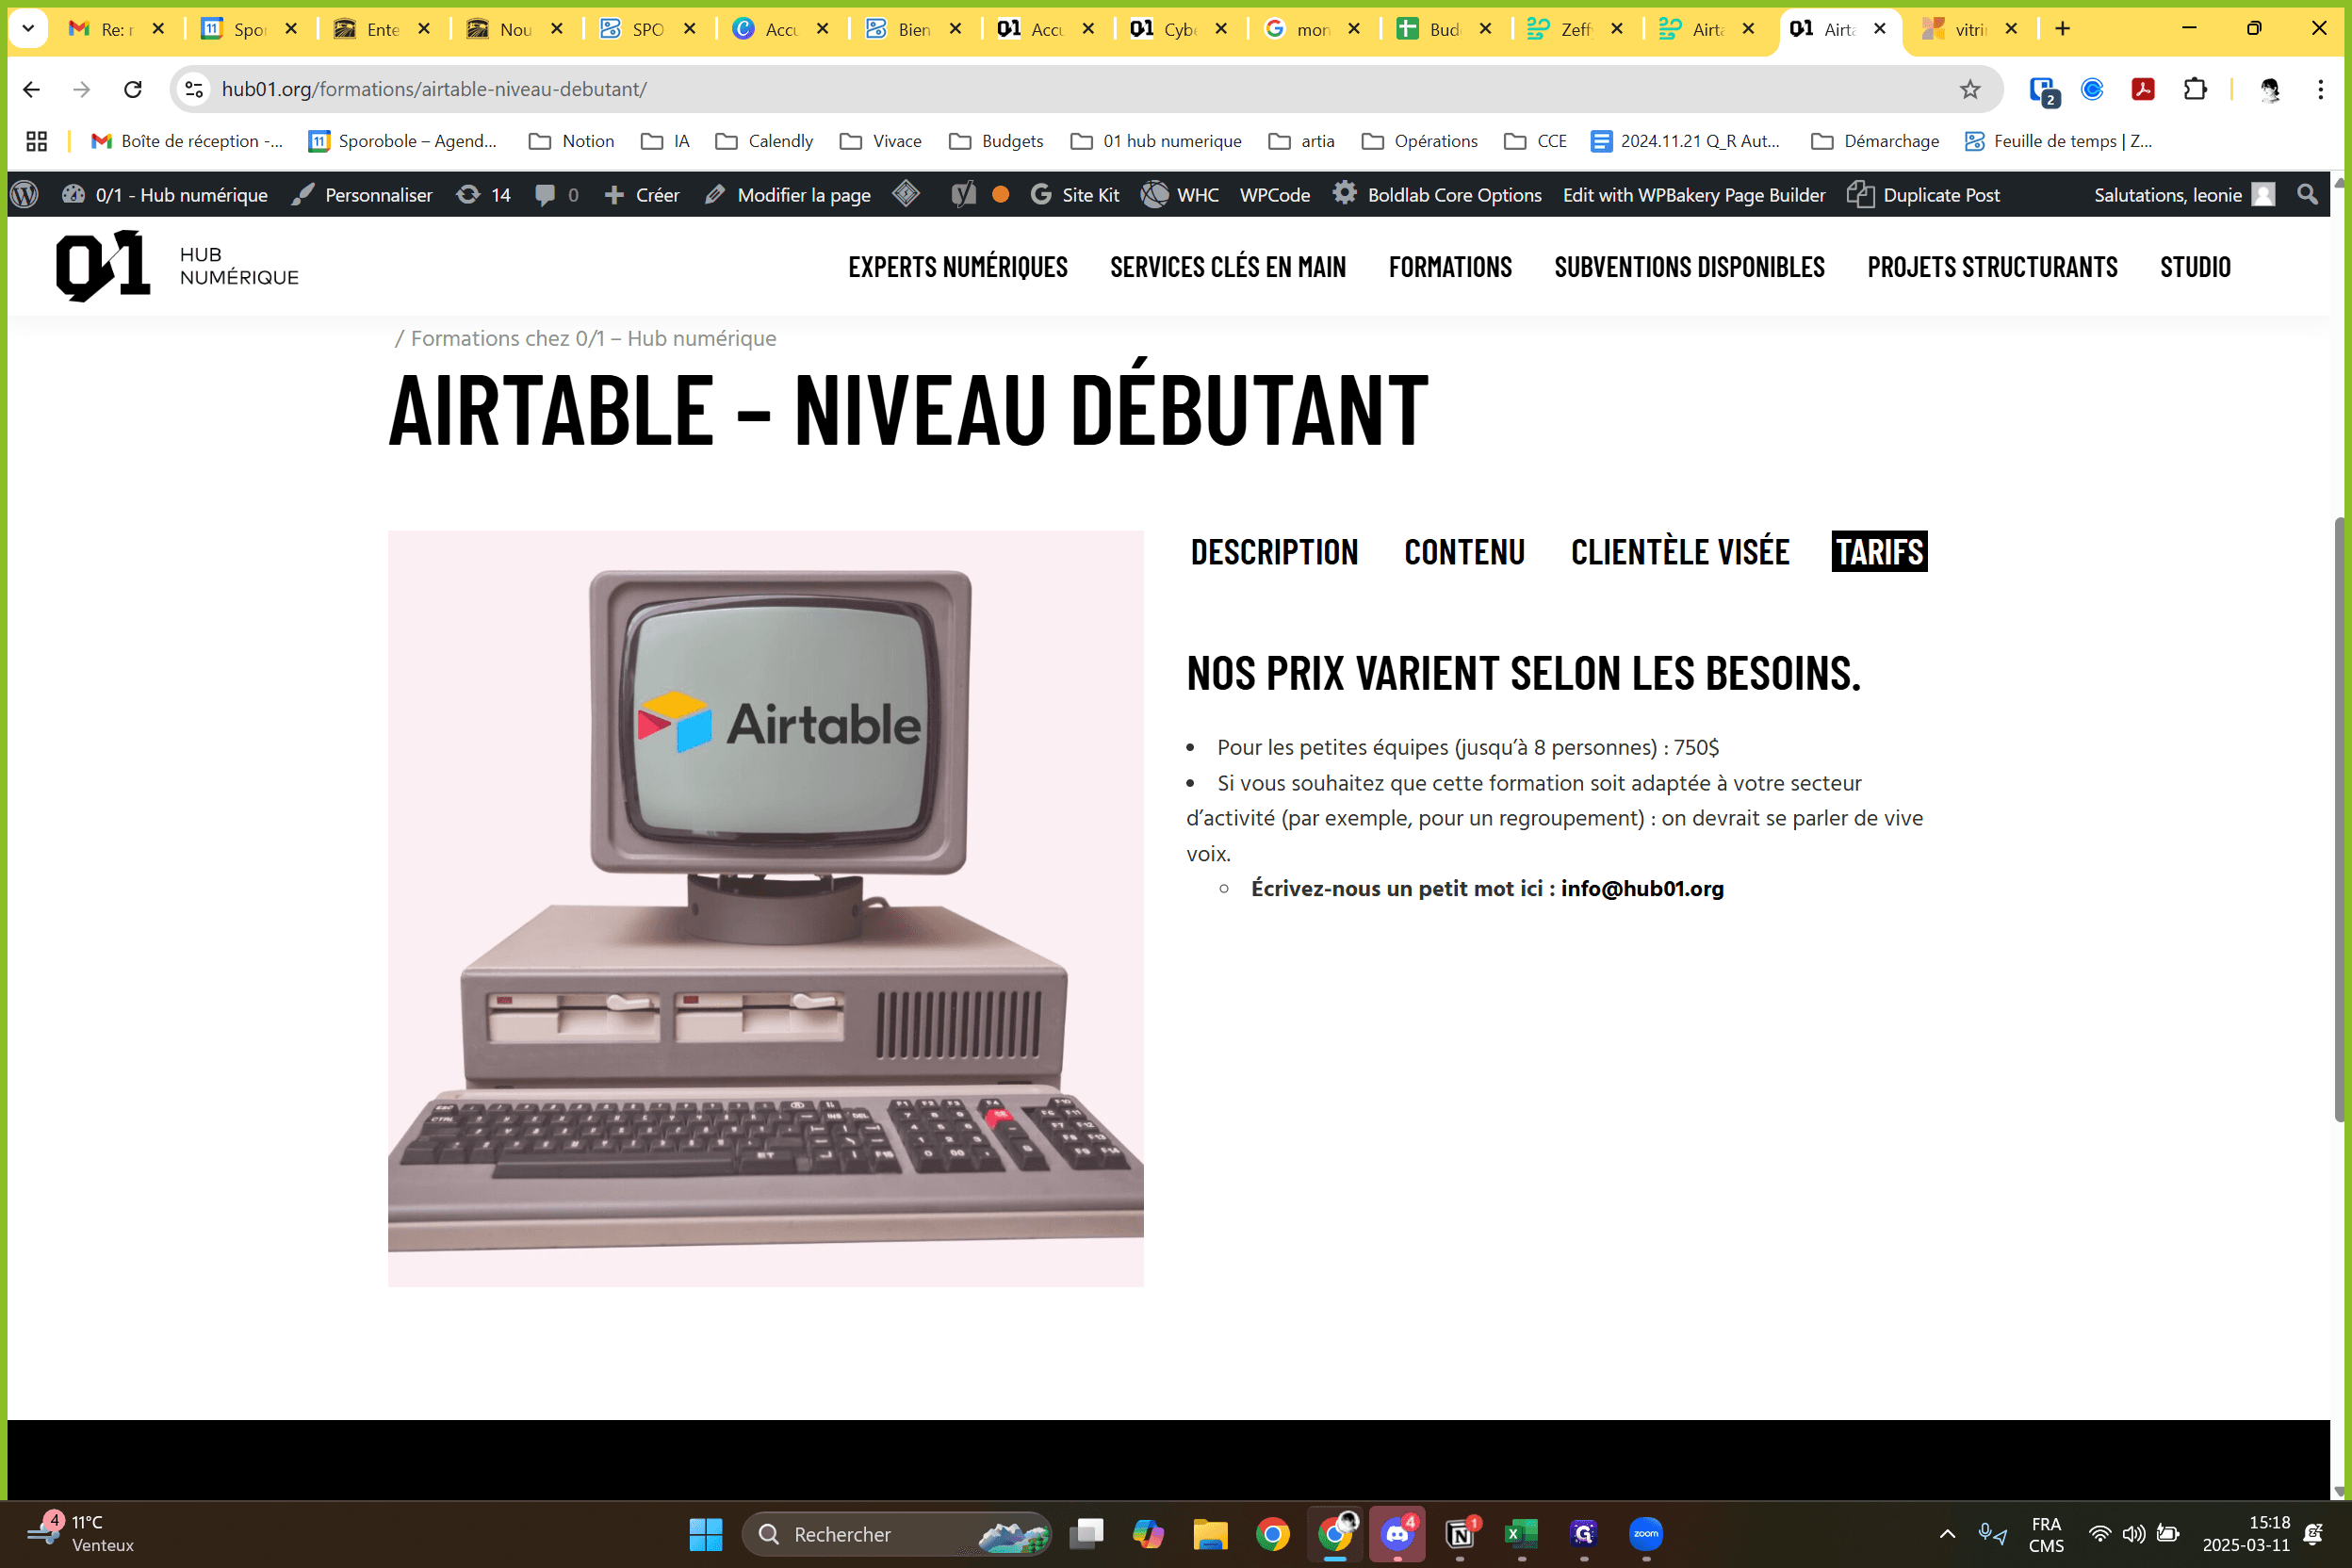Image resolution: width=2352 pixels, height=1568 pixels.
Task: Open the Adobe Acrobat extension icon
Action: click(x=2142, y=89)
